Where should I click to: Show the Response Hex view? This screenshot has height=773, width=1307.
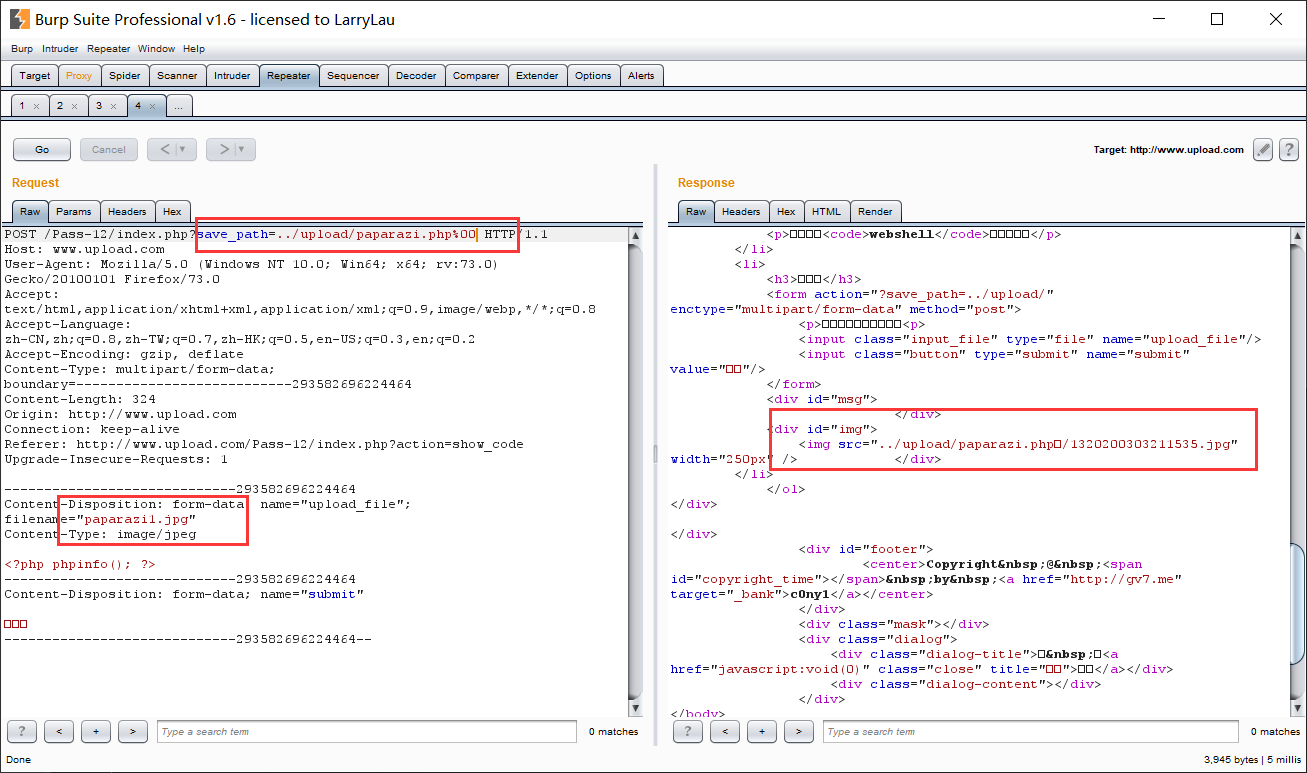point(786,211)
